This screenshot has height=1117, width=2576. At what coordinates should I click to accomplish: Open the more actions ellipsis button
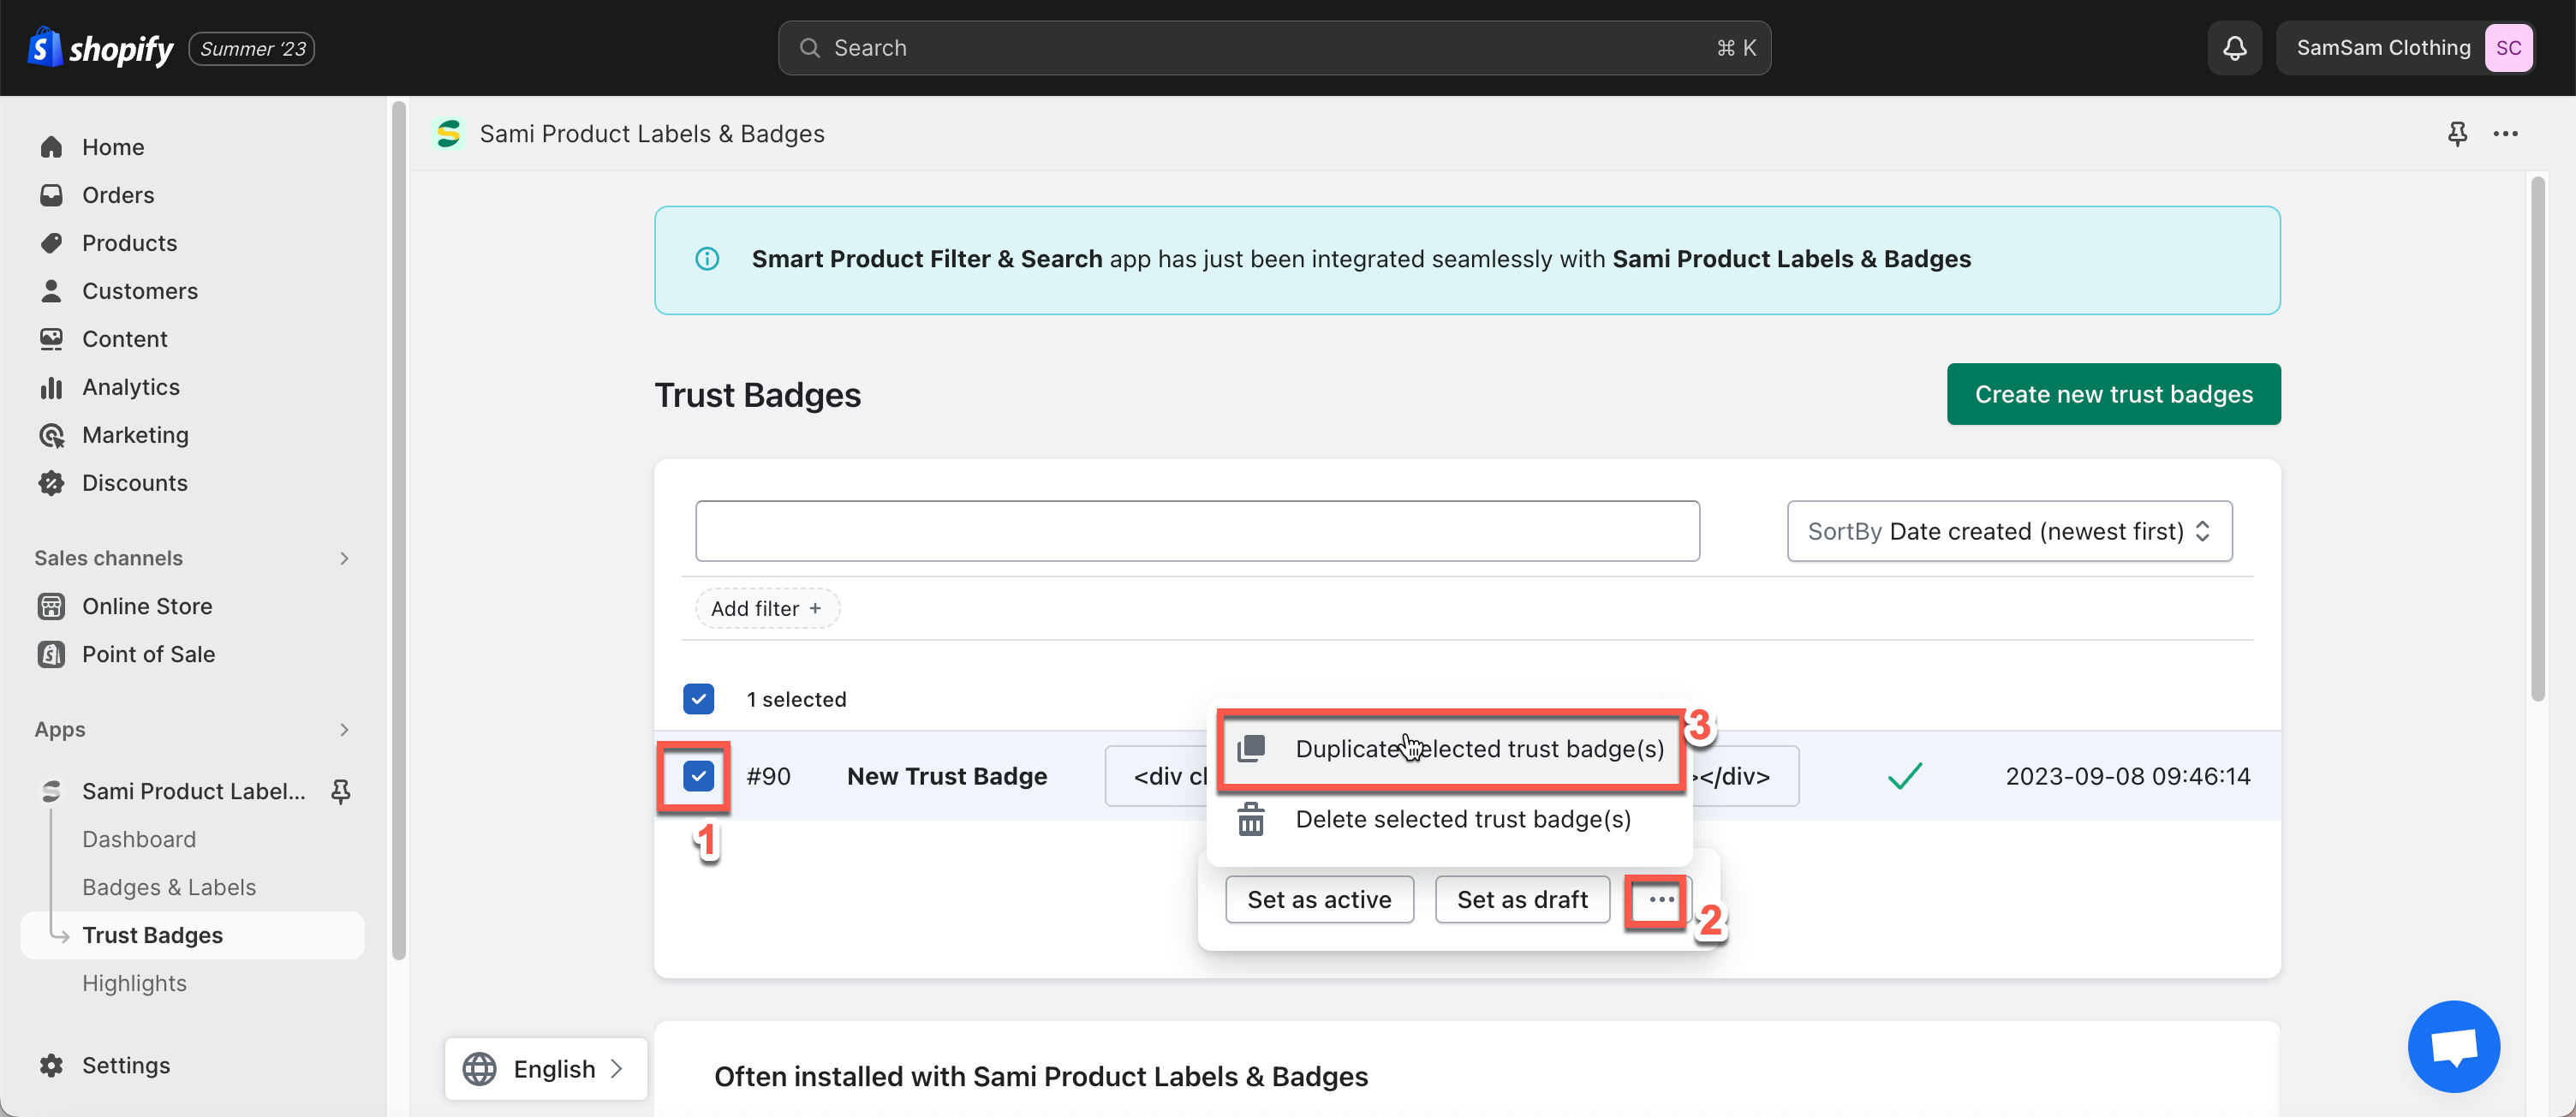point(1661,900)
